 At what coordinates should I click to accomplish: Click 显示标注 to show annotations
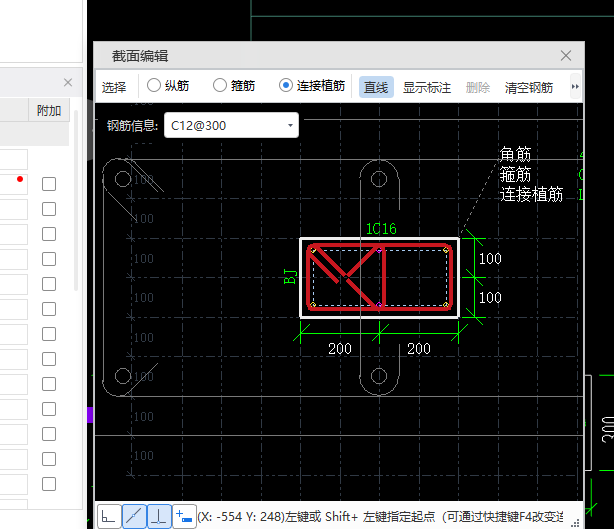point(427,87)
